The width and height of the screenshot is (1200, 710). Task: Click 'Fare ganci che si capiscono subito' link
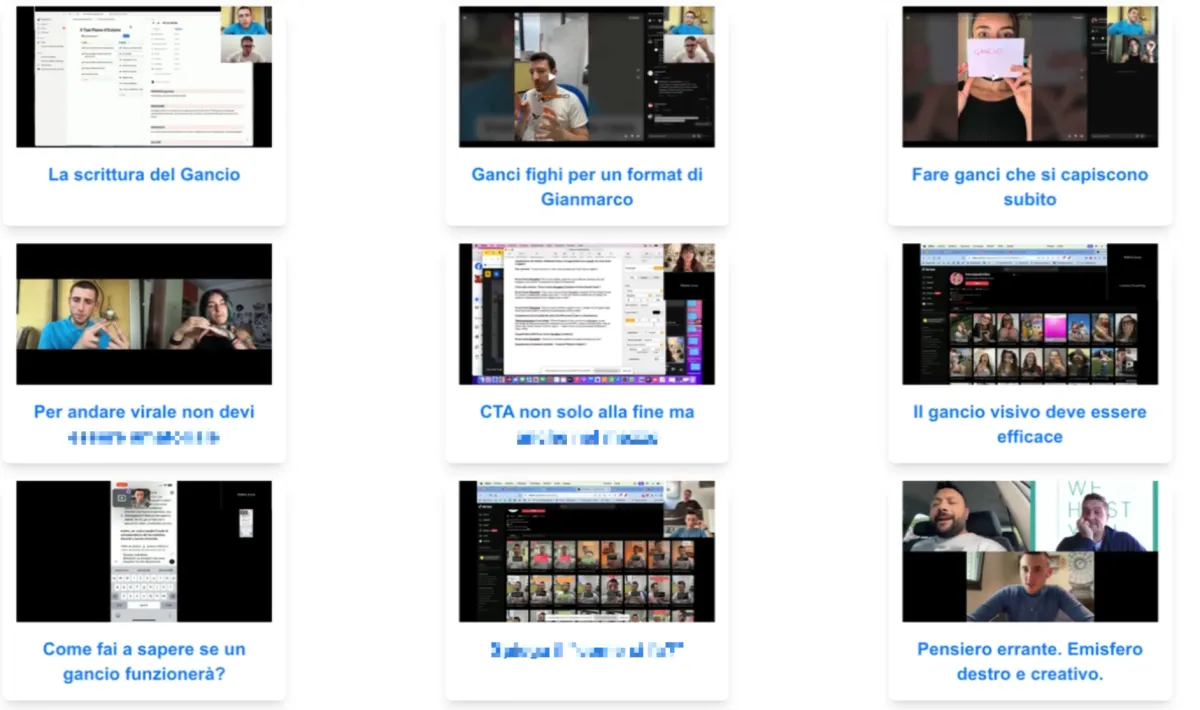tap(1030, 186)
